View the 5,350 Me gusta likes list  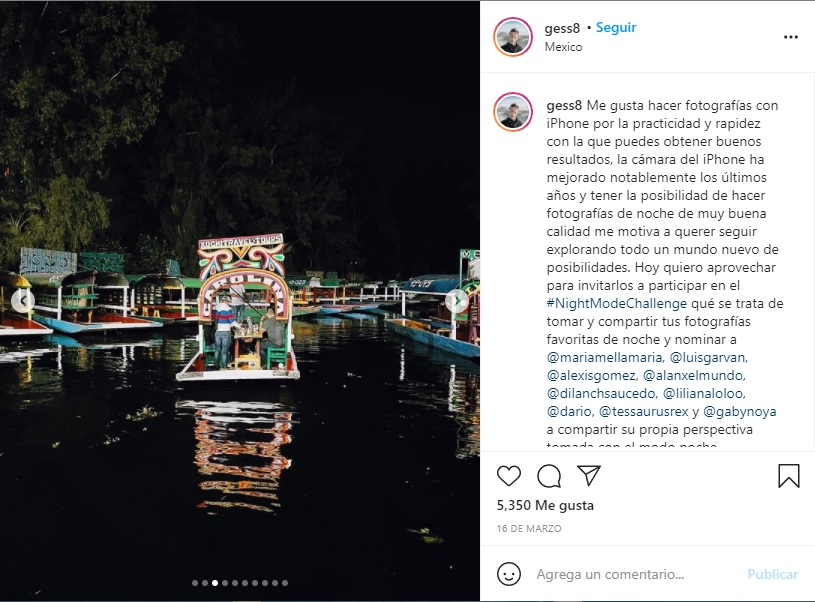545,505
